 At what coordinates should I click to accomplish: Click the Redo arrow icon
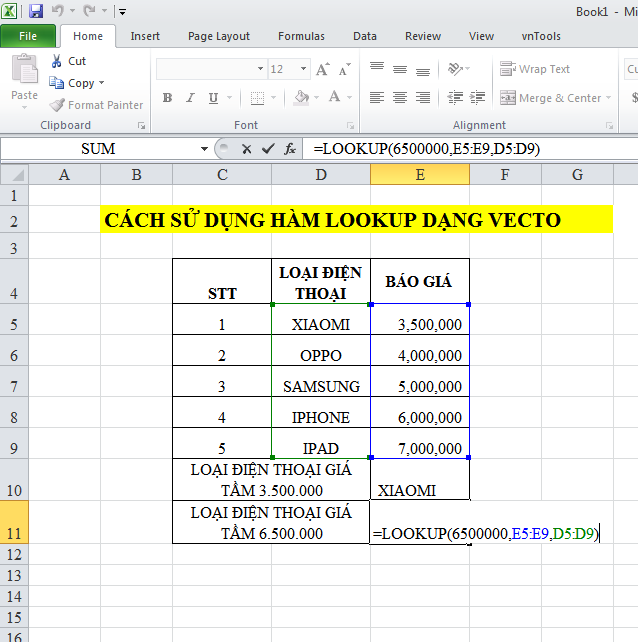pyautogui.click(x=89, y=11)
